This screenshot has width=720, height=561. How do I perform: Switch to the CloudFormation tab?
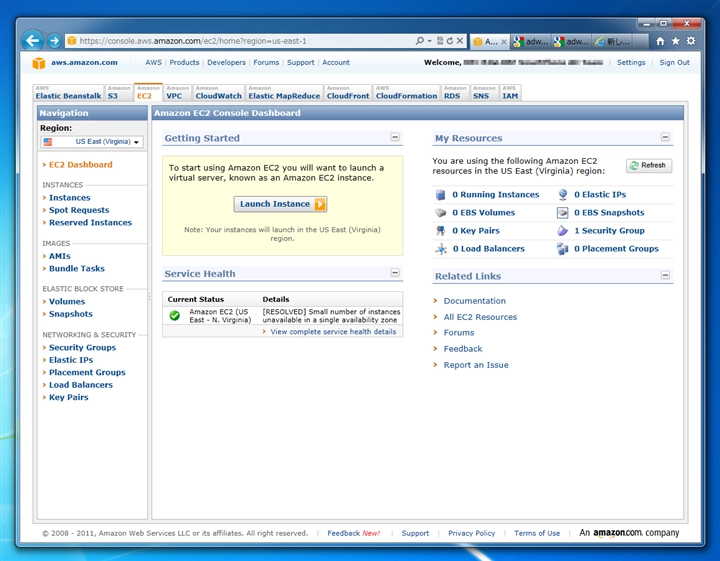406,93
